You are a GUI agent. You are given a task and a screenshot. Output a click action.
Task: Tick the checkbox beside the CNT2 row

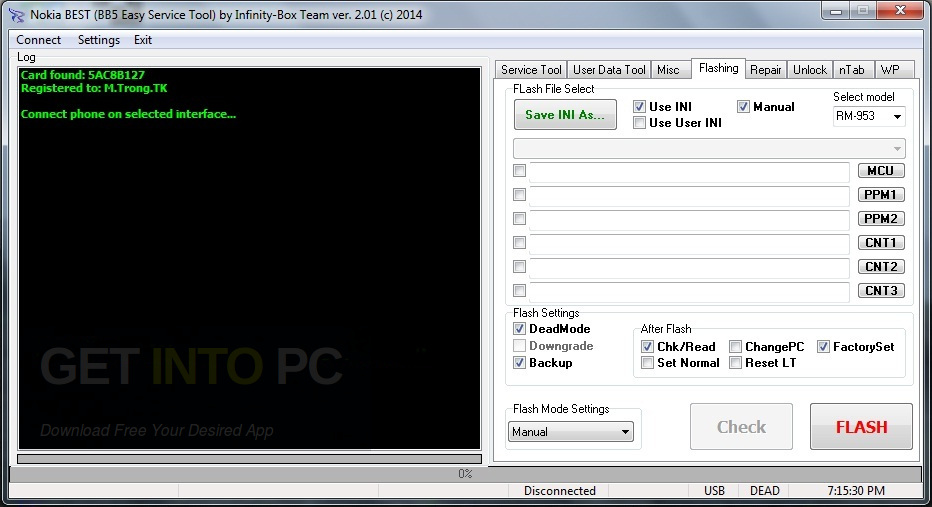tap(519, 266)
